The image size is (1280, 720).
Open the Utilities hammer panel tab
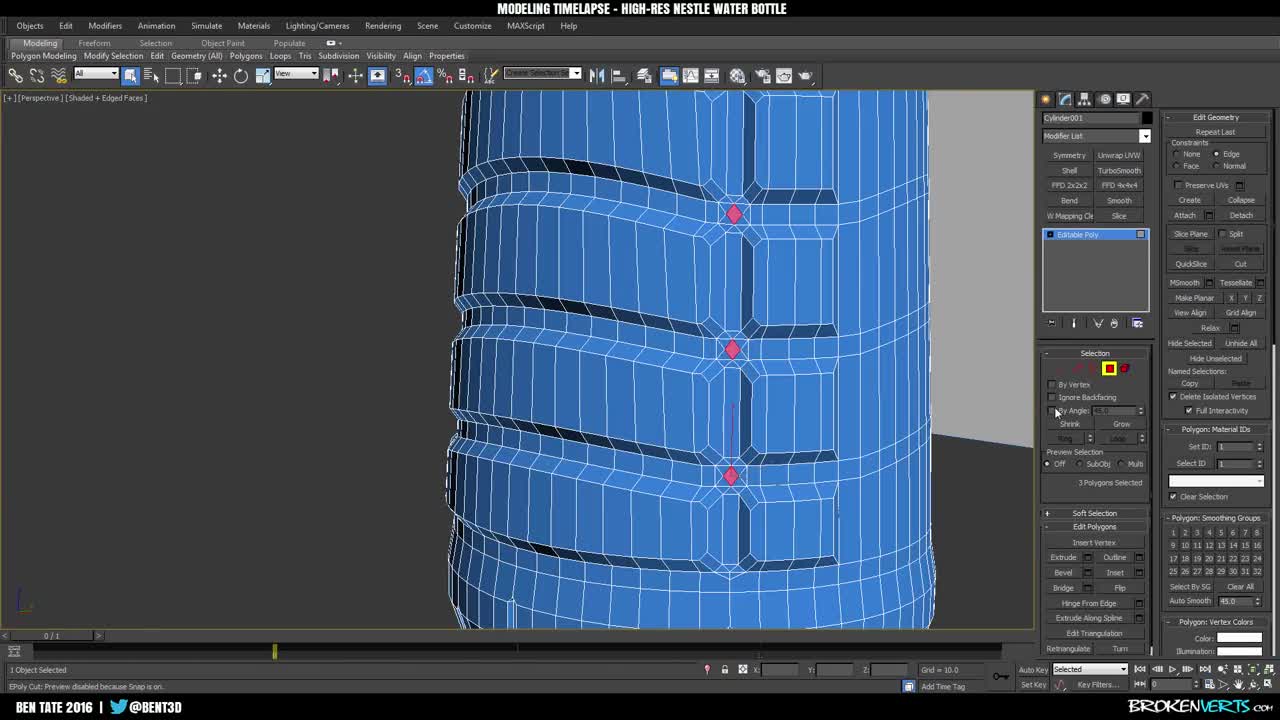coord(1142,99)
